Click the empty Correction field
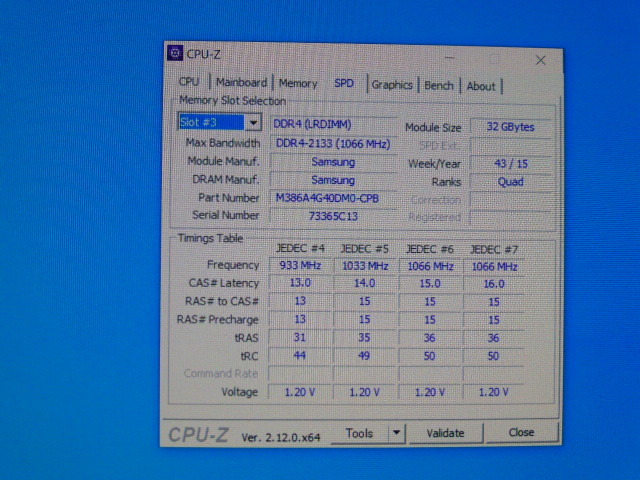Image resolution: width=640 pixels, height=480 pixels. coord(510,200)
